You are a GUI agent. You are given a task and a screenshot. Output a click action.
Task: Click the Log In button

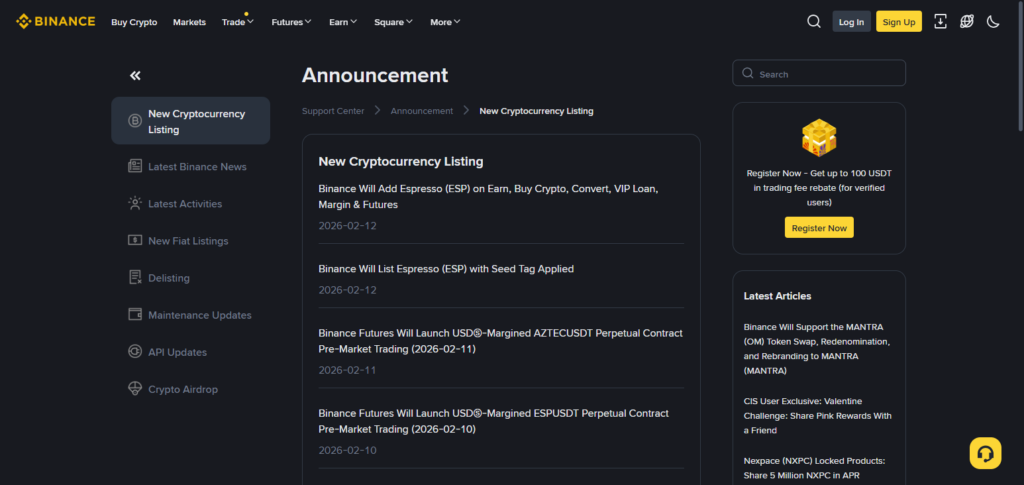(851, 22)
